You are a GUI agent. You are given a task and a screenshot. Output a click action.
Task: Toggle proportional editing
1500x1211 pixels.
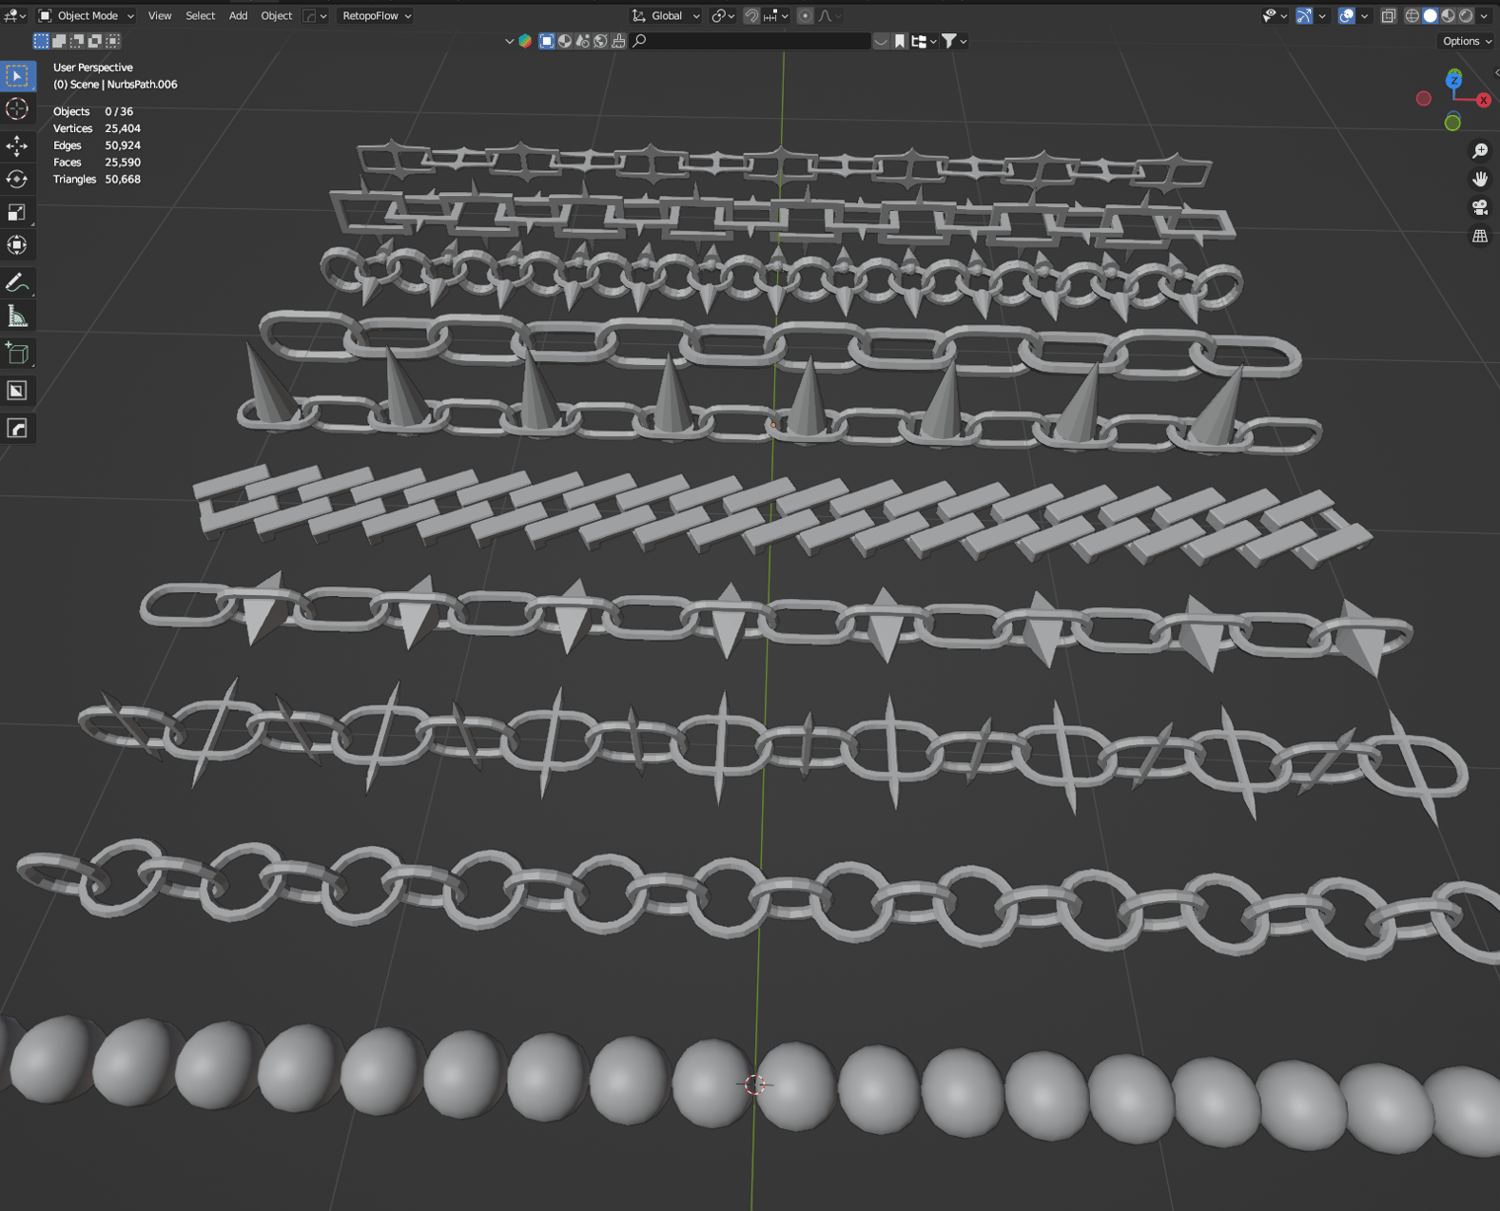pyautogui.click(x=805, y=16)
